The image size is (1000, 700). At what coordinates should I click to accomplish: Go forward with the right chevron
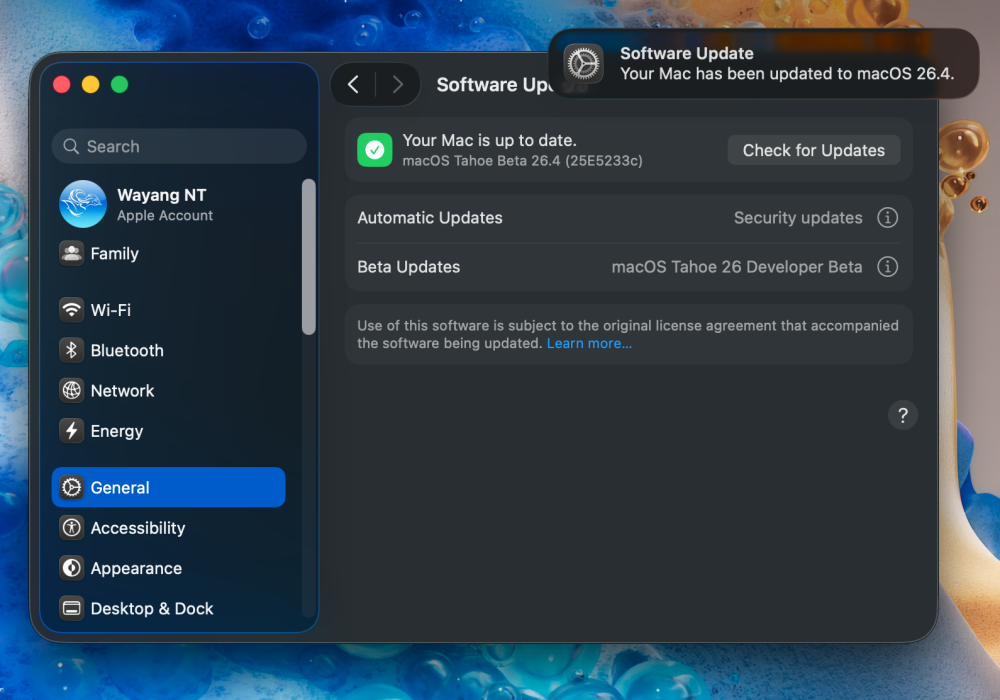pyautogui.click(x=398, y=84)
